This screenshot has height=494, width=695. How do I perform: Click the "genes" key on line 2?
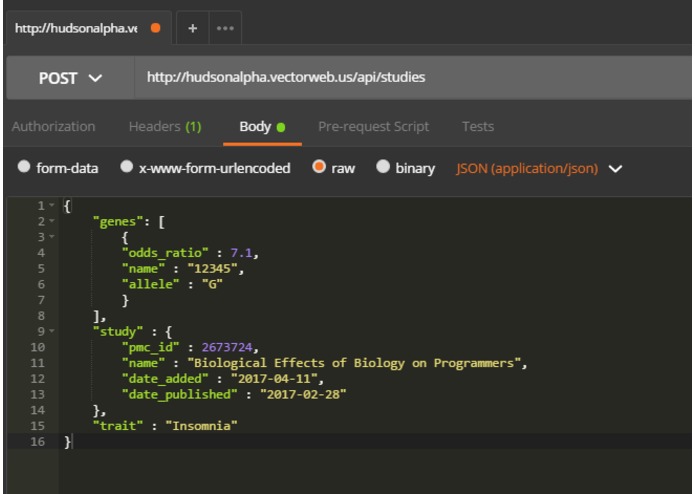(x=118, y=221)
